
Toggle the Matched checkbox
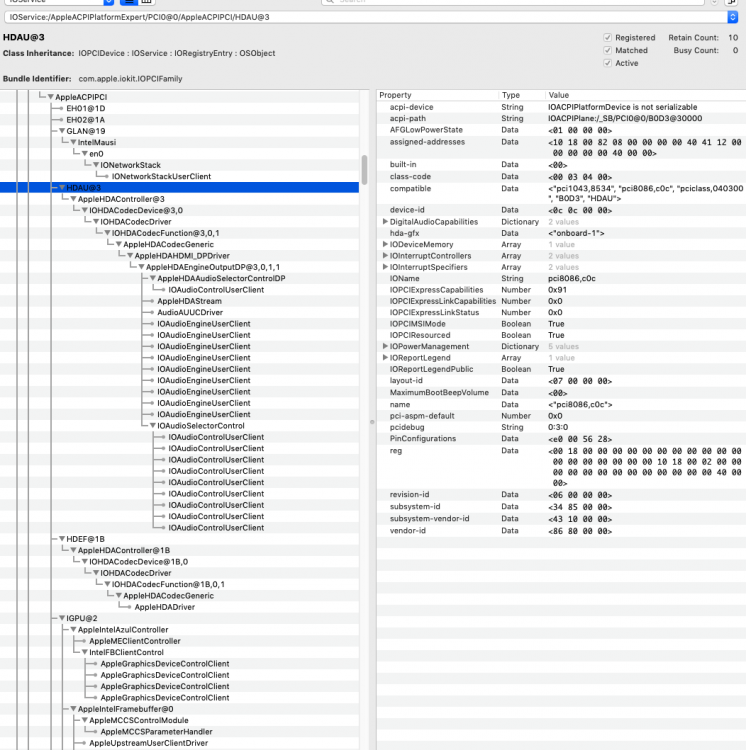[607, 50]
